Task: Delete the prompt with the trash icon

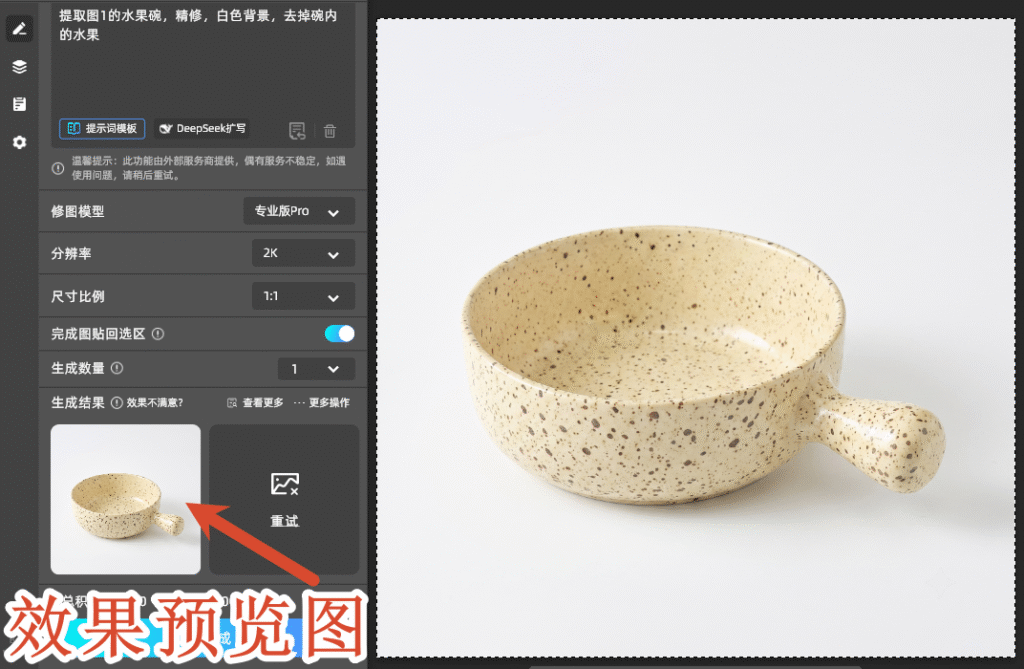Action: [330, 131]
